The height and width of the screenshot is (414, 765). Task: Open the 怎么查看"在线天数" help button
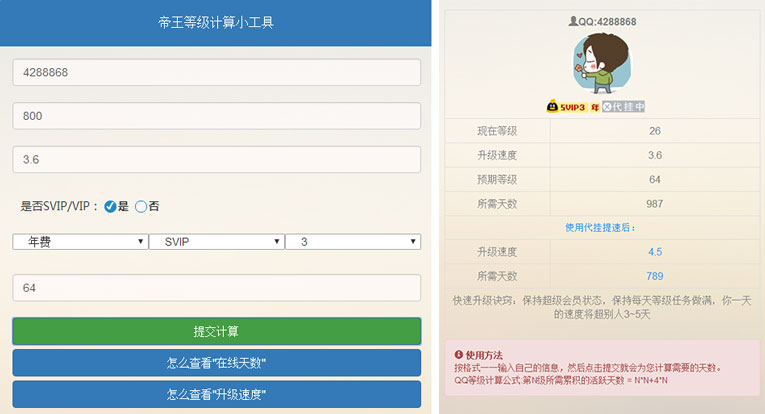216,362
